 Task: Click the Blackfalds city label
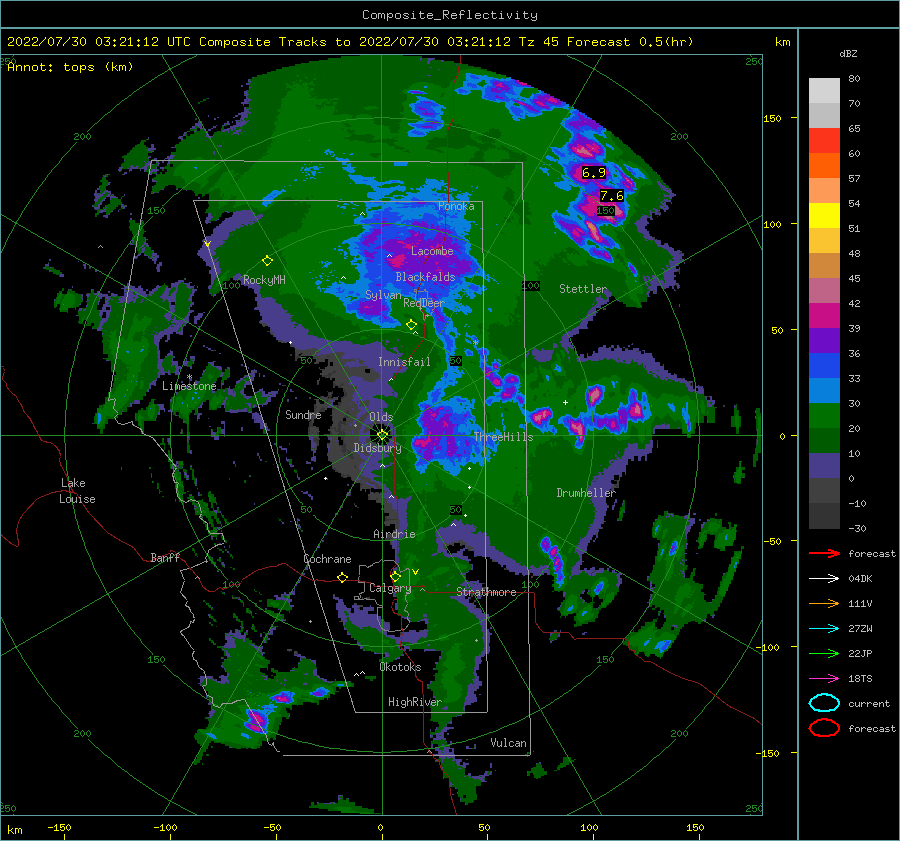point(425,277)
